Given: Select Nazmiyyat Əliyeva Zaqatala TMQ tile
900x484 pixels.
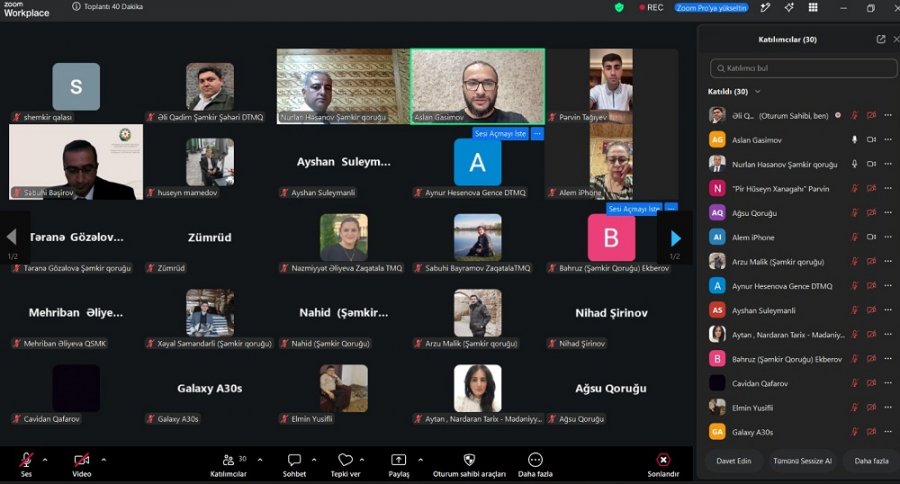Looking at the screenshot, I should [343, 238].
